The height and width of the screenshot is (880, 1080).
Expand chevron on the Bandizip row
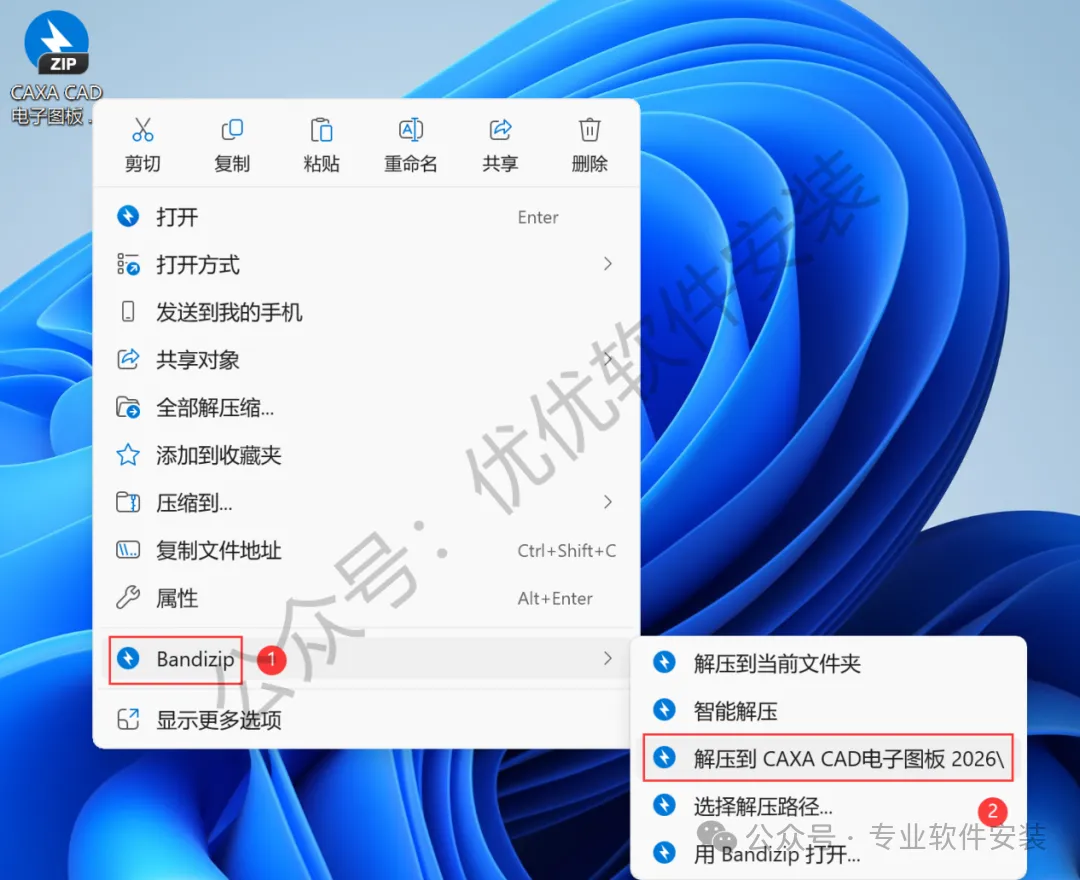pyautogui.click(x=608, y=658)
